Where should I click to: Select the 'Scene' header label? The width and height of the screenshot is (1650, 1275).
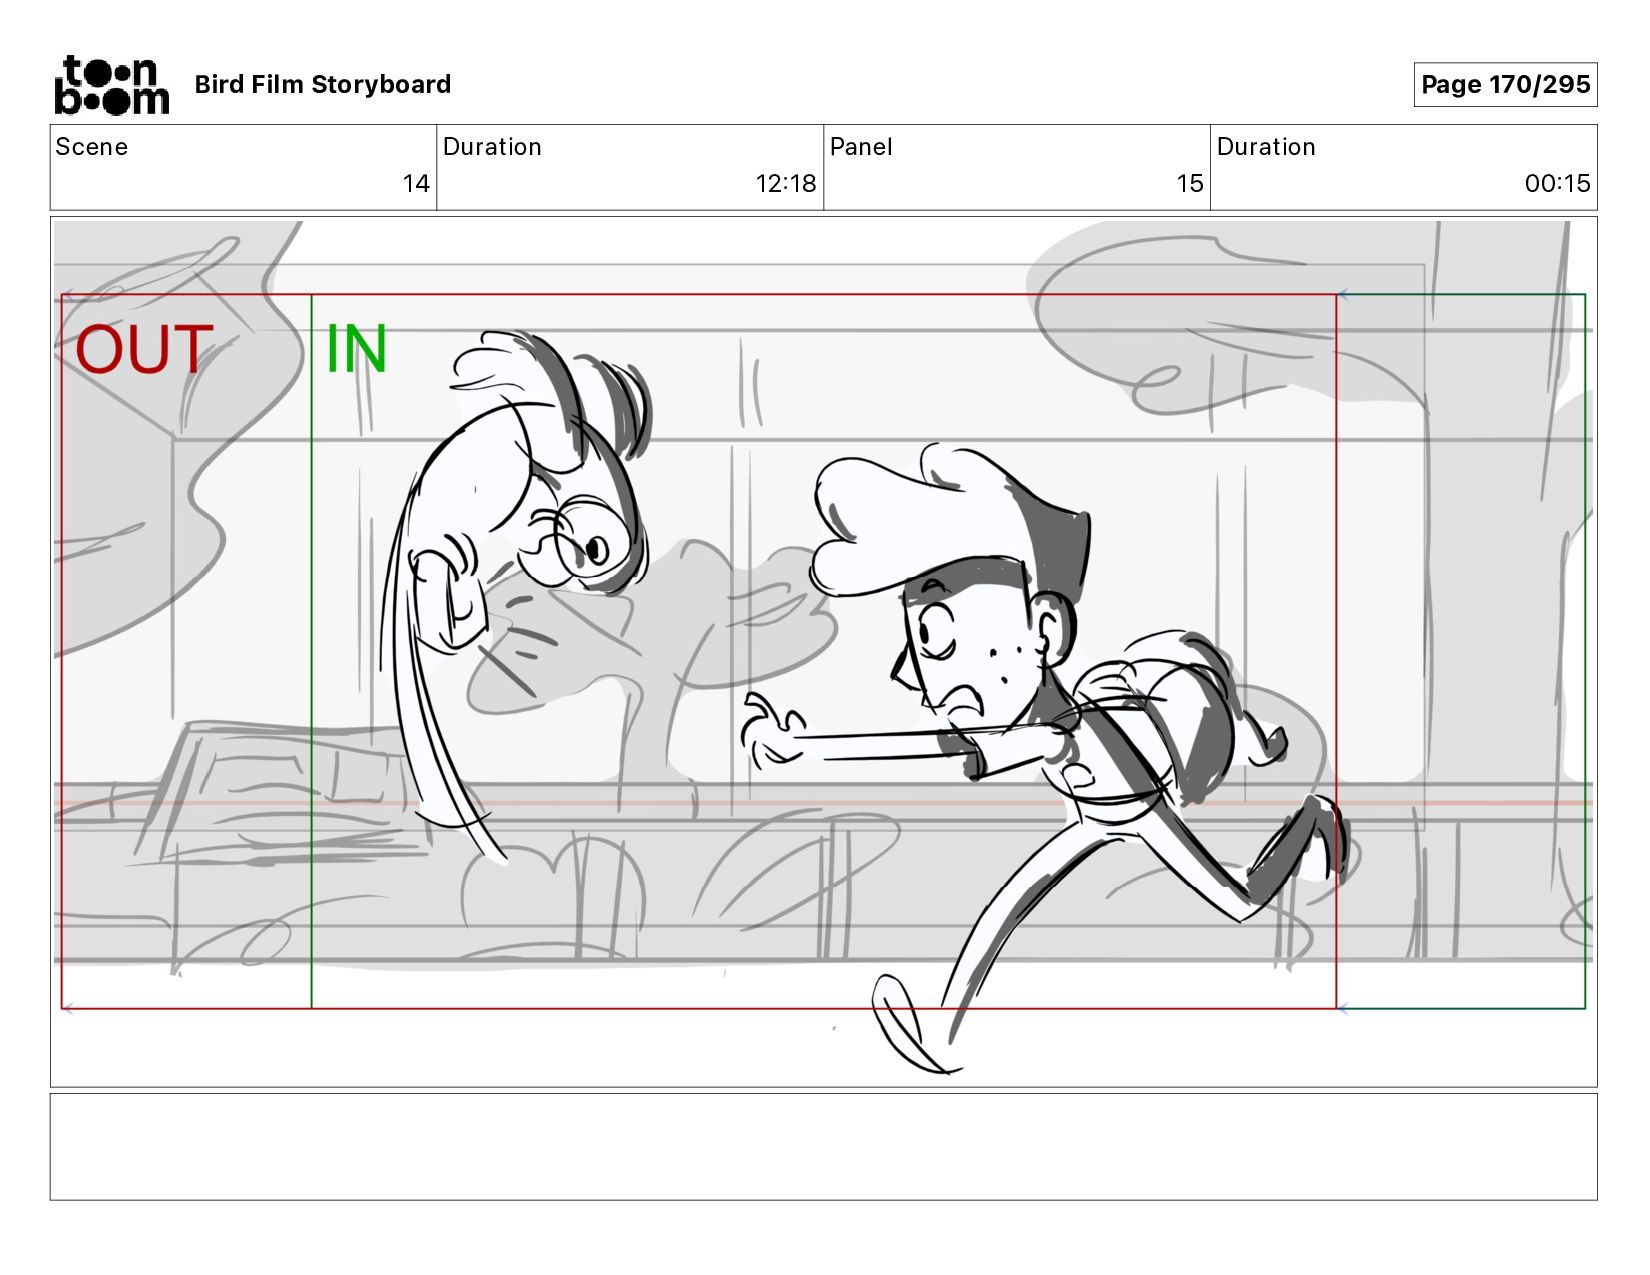(92, 147)
